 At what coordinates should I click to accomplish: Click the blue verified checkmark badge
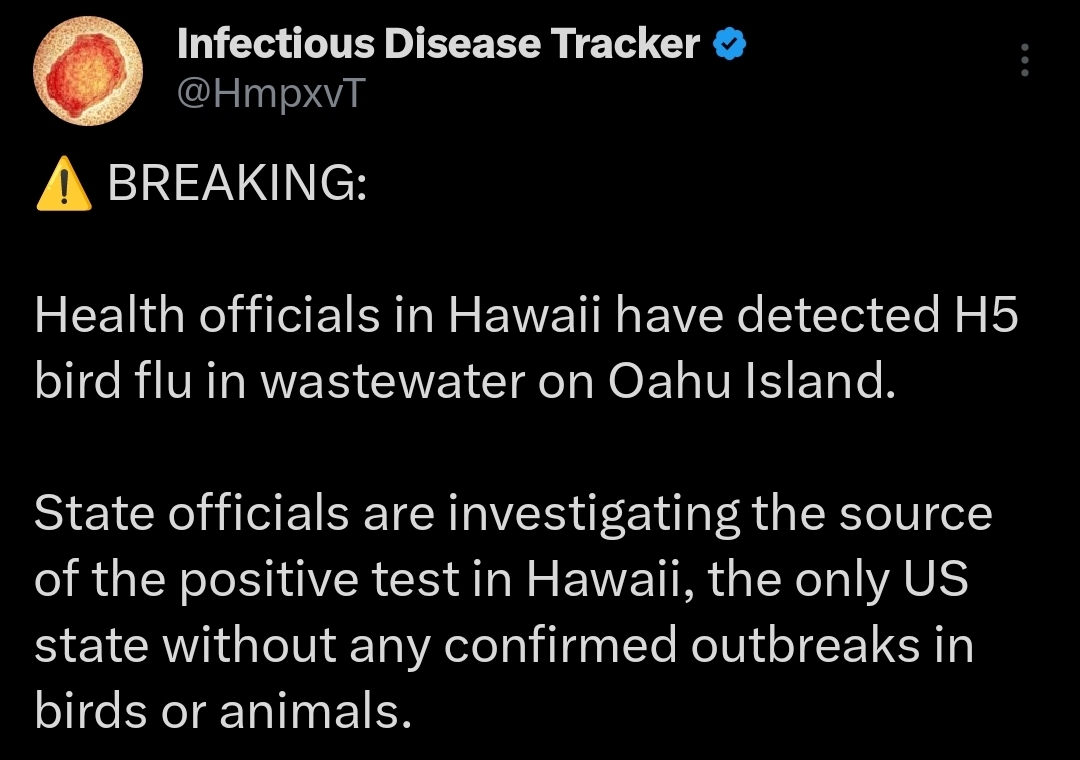[x=728, y=44]
